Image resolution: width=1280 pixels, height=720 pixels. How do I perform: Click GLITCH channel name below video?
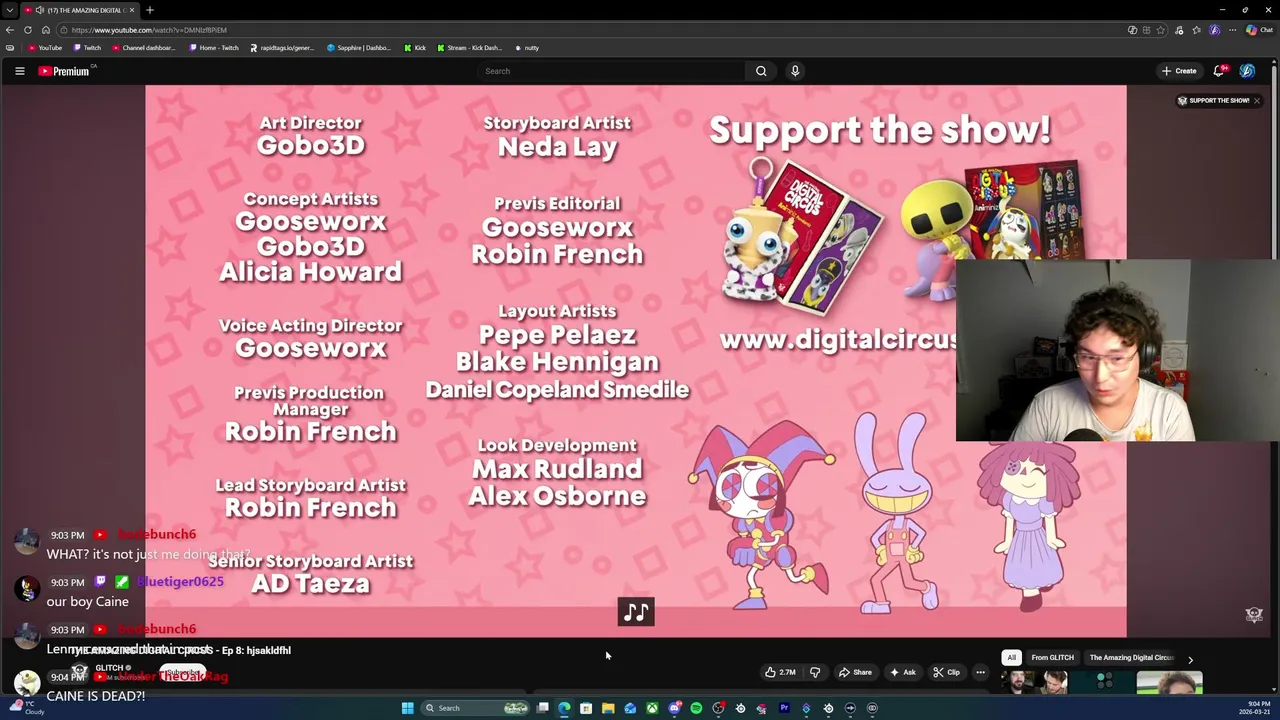click(x=110, y=668)
